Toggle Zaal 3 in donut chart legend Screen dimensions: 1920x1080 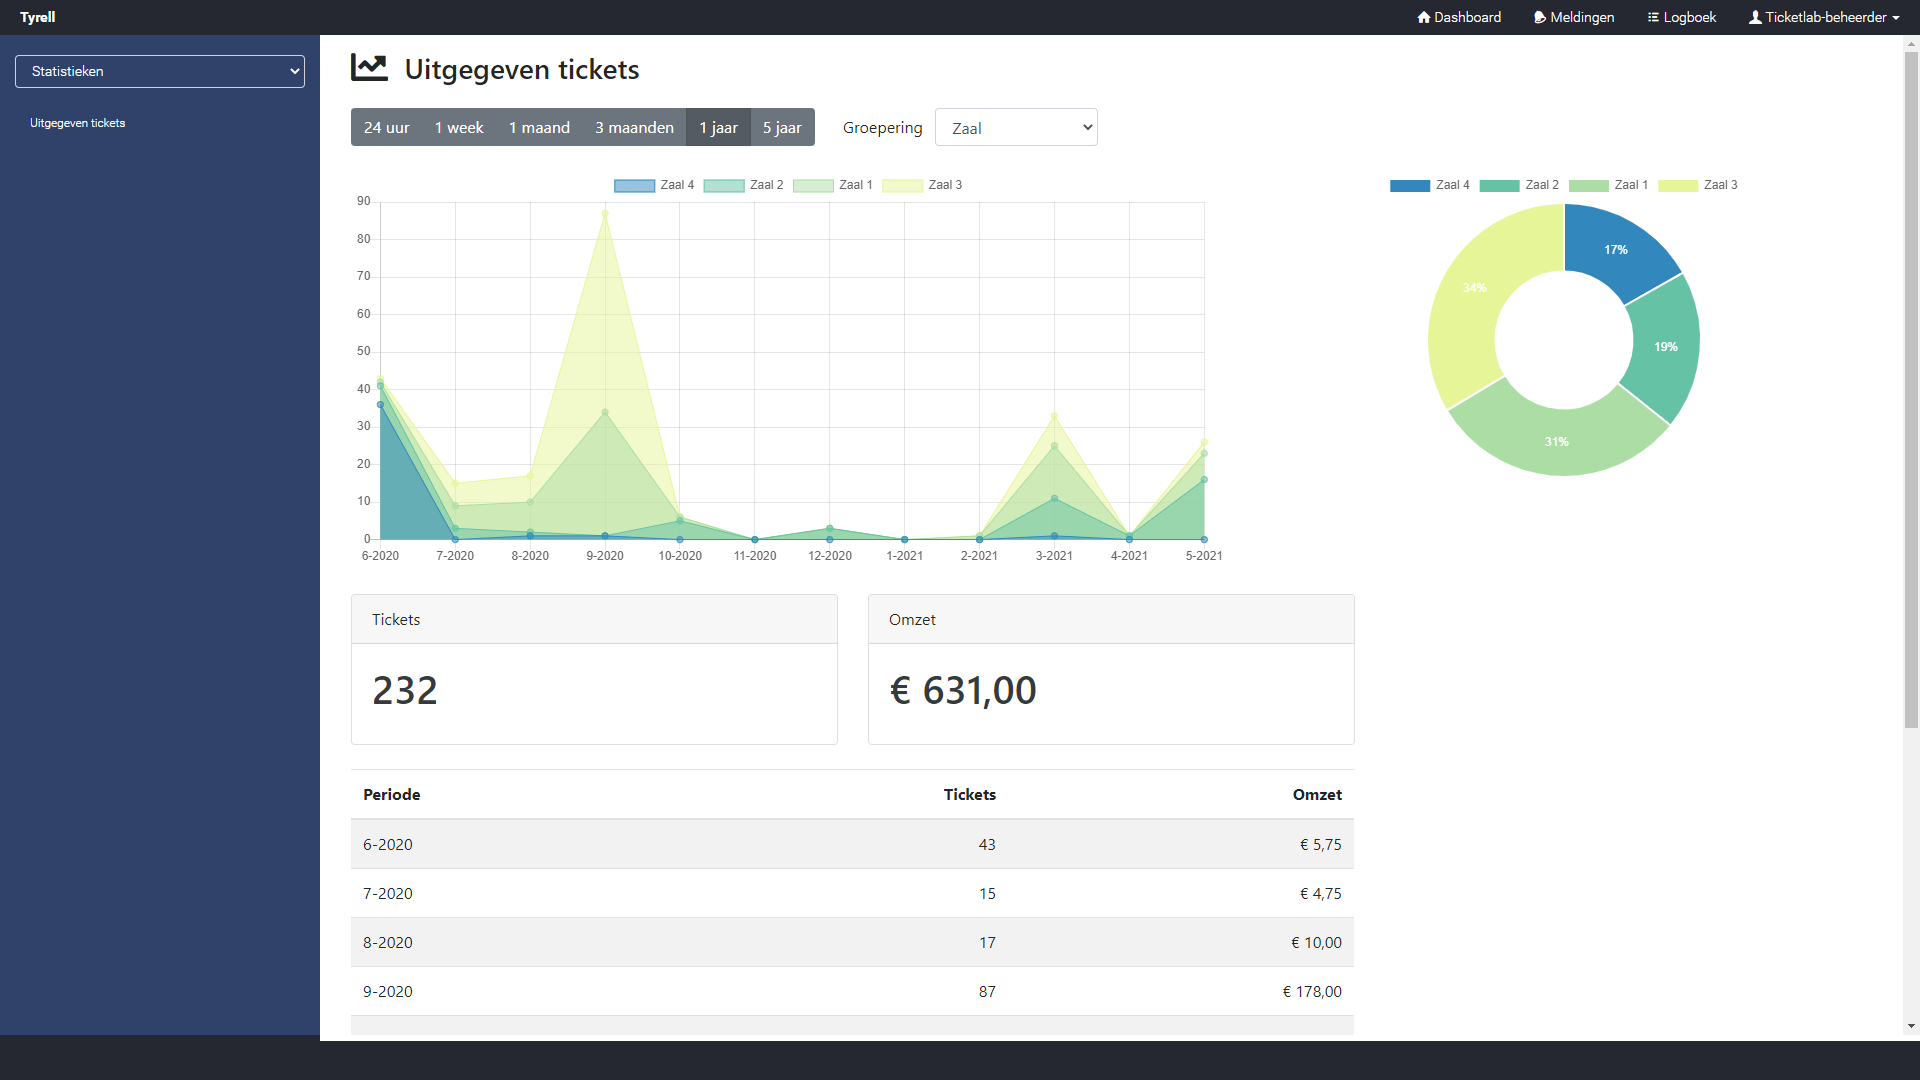coord(1698,185)
